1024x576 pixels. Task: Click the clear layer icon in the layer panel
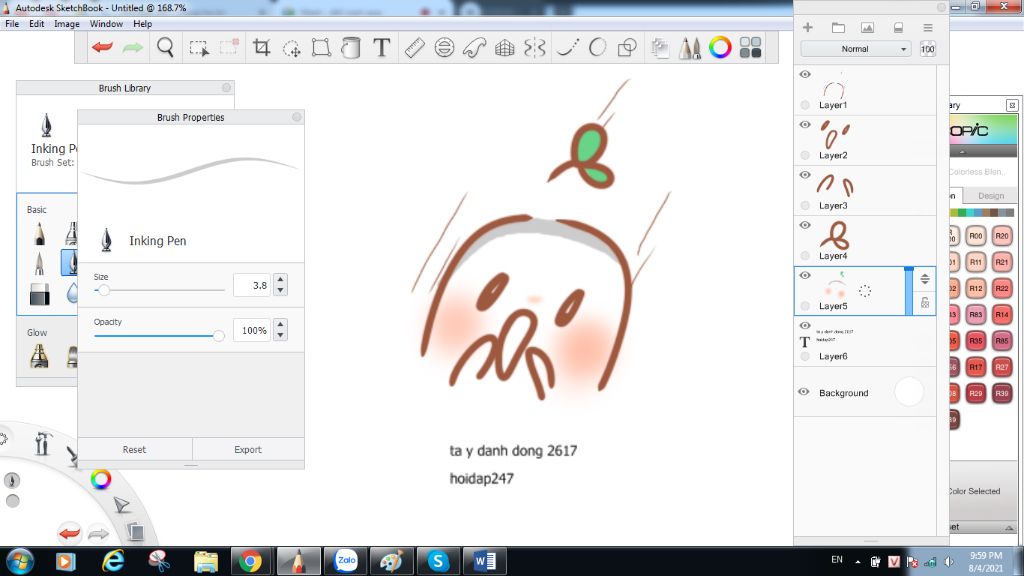click(898, 27)
